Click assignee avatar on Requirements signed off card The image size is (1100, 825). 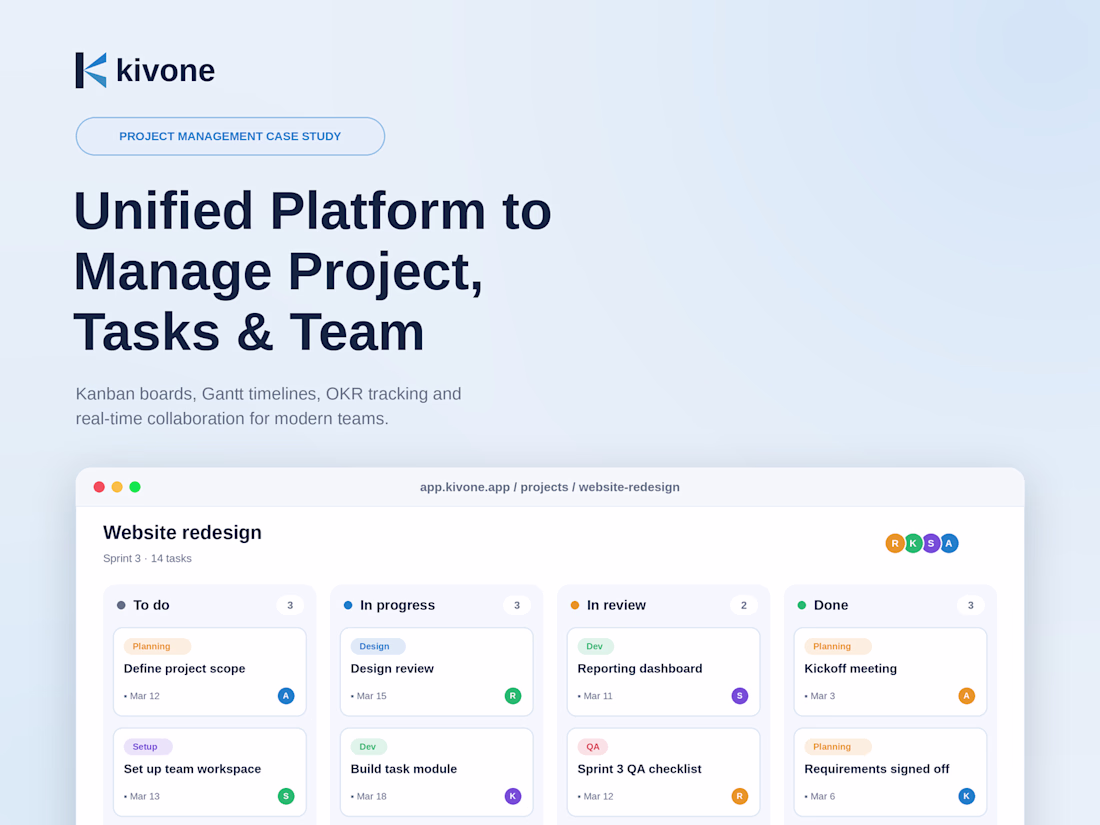pyautogui.click(x=967, y=796)
